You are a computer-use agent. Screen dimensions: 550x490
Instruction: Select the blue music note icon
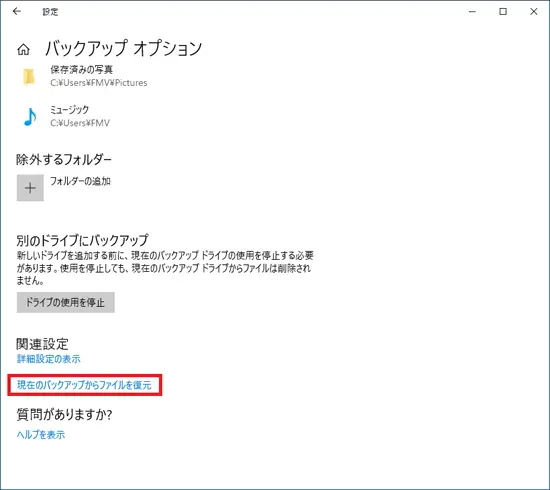30,116
